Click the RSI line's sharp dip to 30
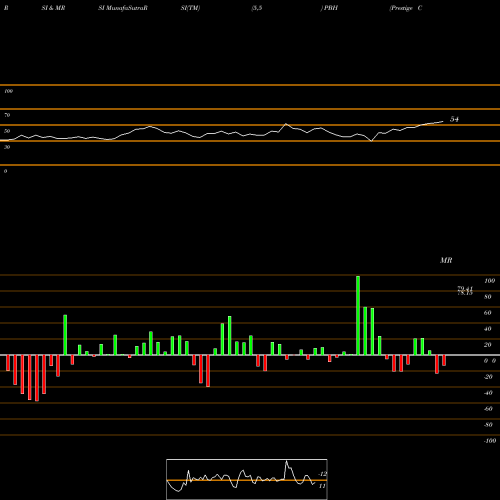The width and height of the screenshot is (500, 500). (372, 141)
